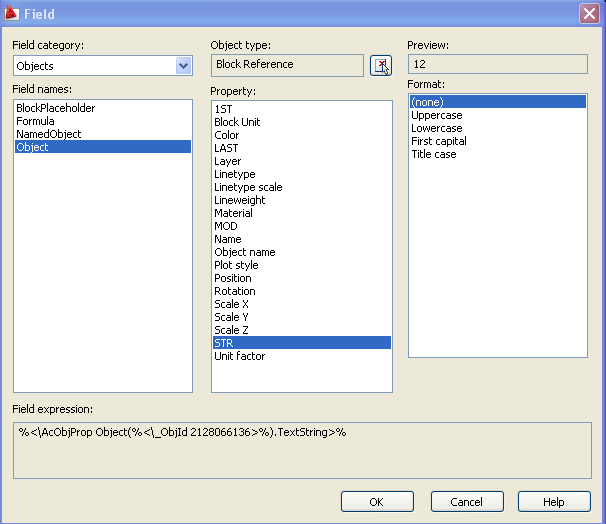Choose the (none) format option
Image resolution: width=606 pixels, height=524 pixels.
click(x=498, y=102)
